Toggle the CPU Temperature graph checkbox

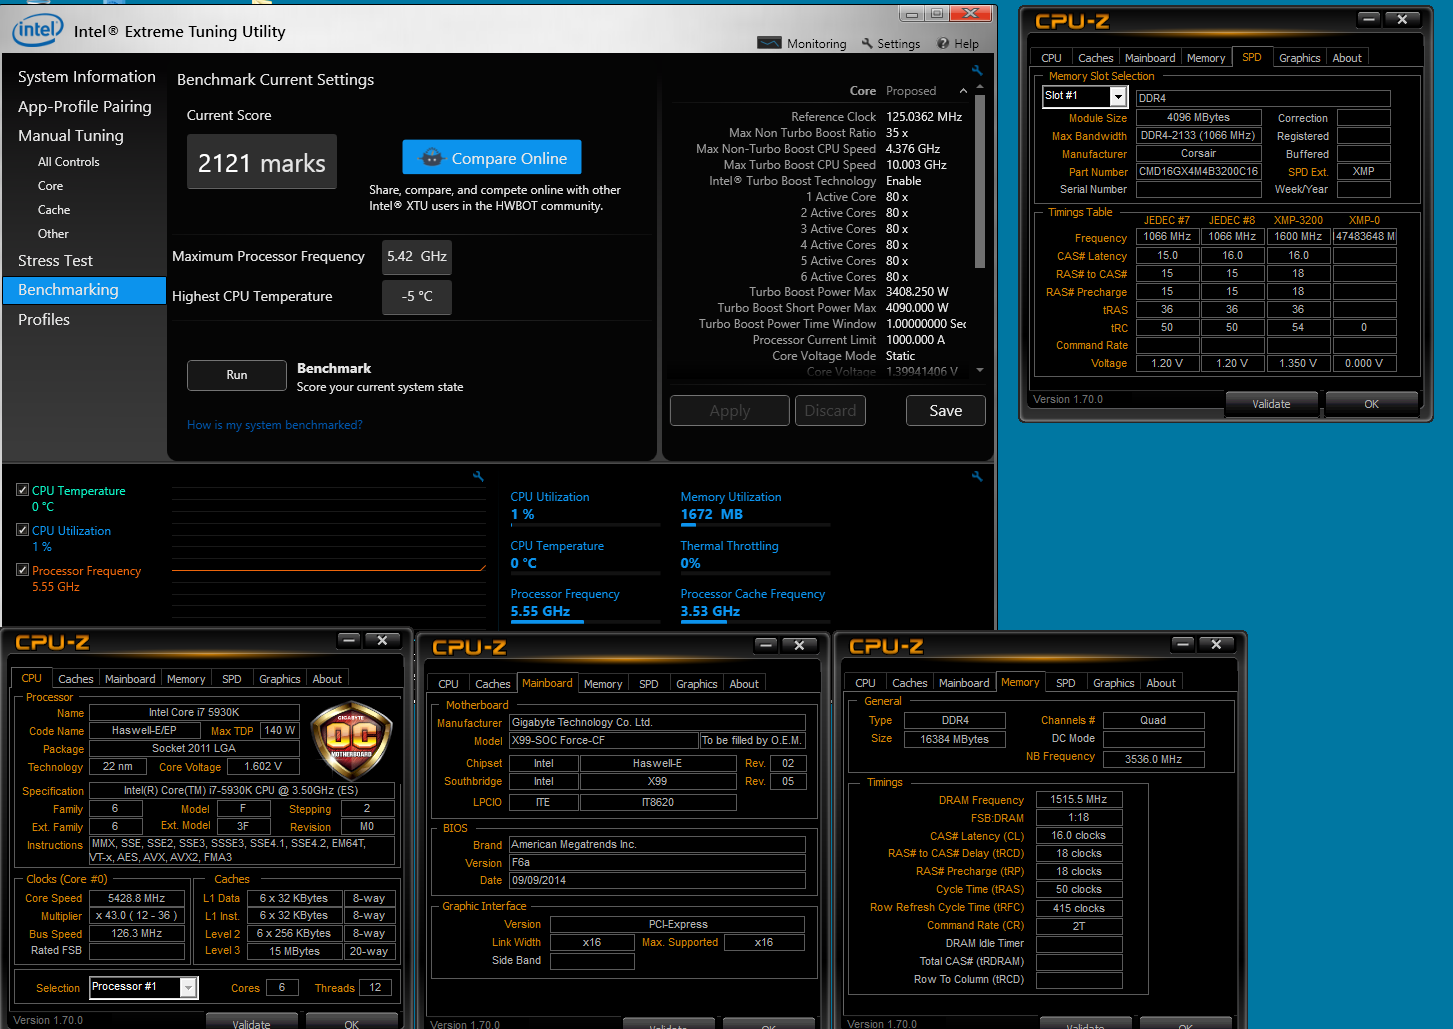pyautogui.click(x=22, y=490)
